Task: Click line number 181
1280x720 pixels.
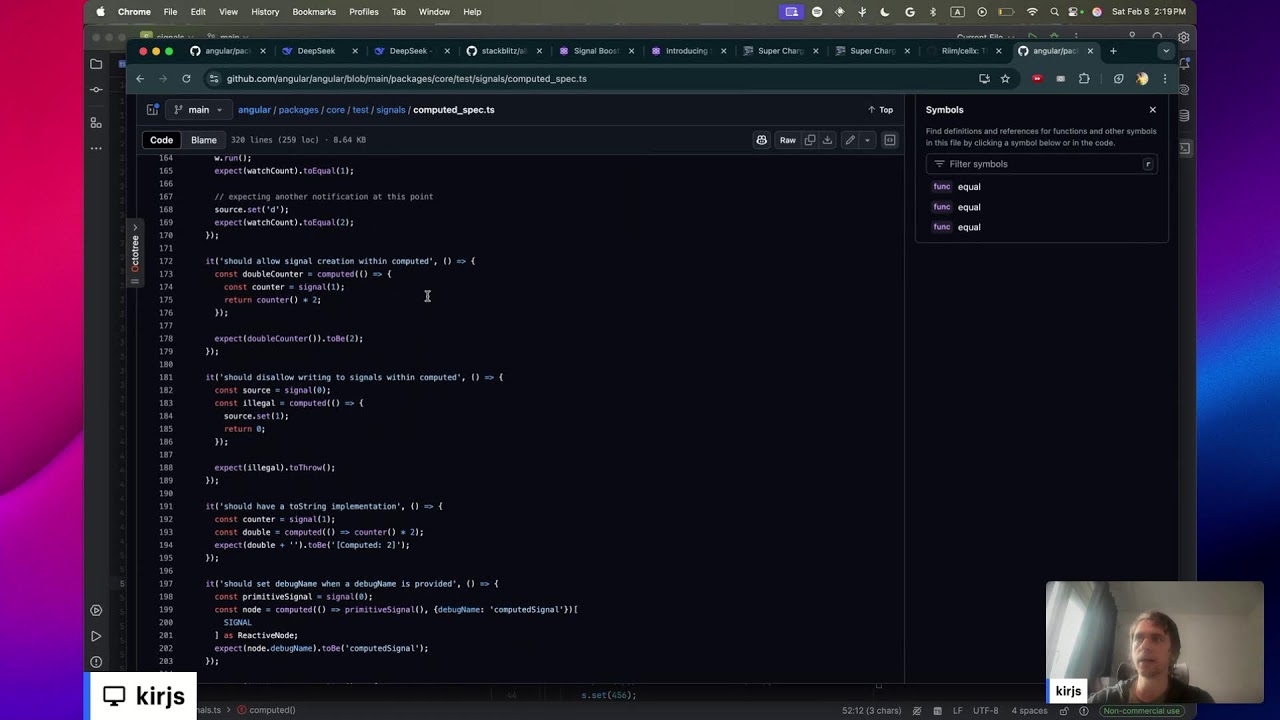Action: coord(166,377)
